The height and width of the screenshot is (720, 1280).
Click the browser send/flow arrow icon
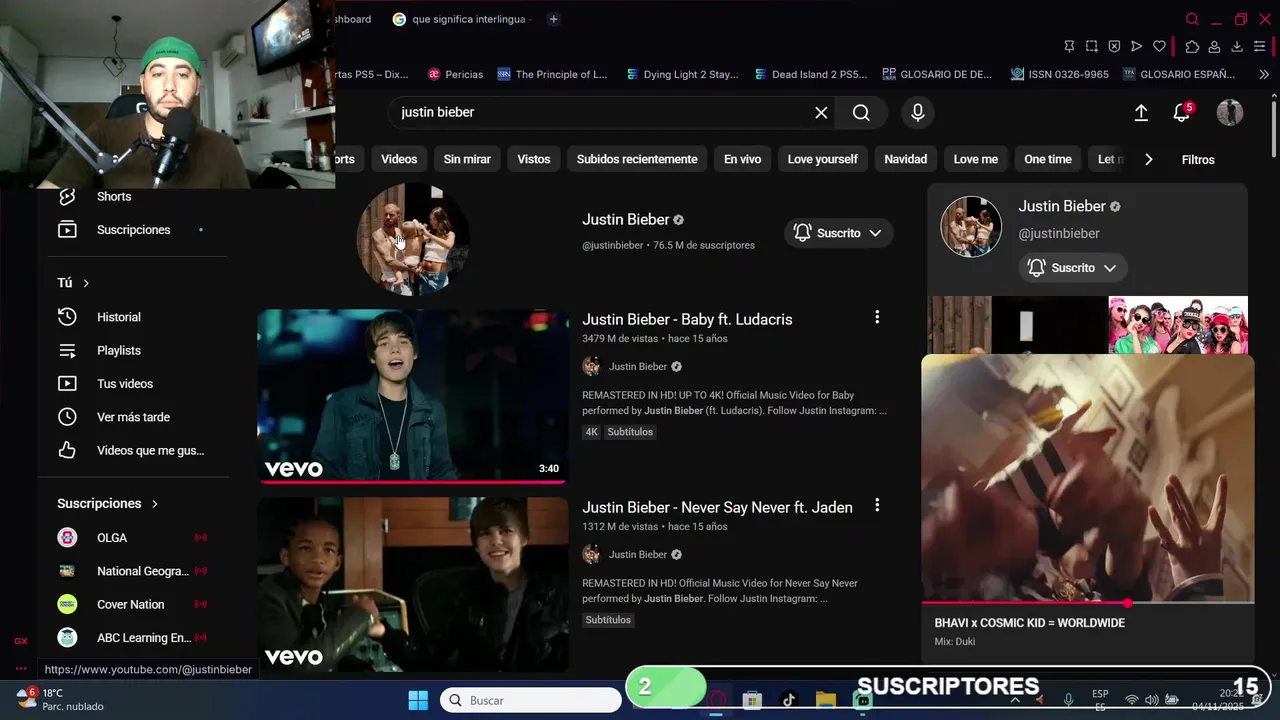[1136, 46]
